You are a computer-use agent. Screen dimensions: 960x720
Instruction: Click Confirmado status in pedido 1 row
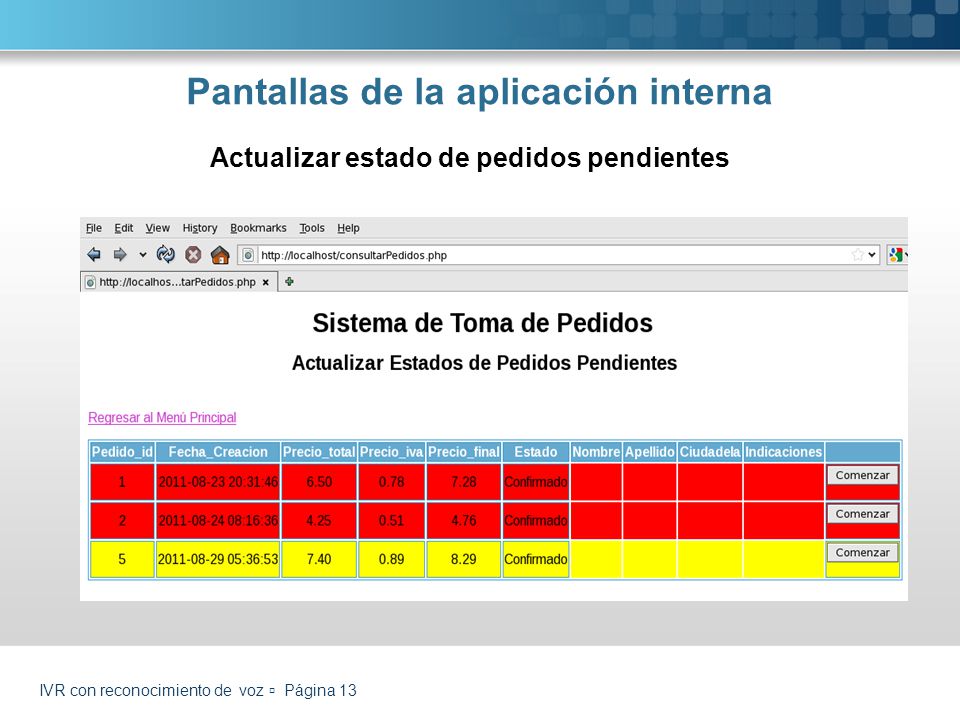[x=536, y=482]
